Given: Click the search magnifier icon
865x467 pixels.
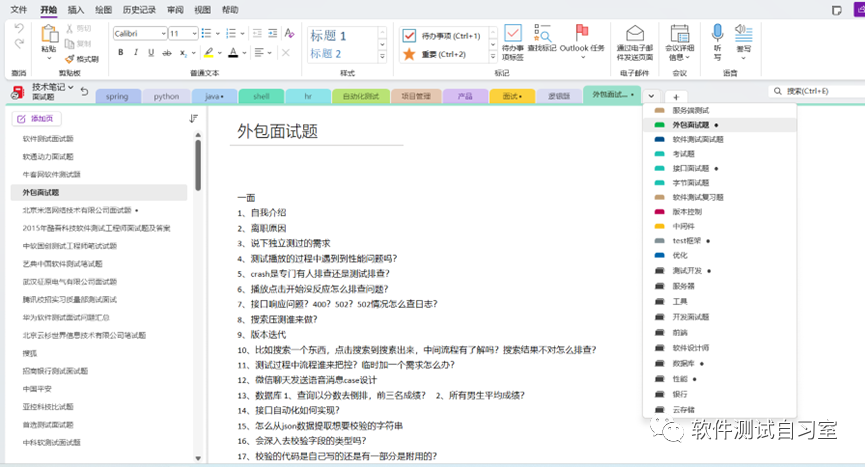Looking at the screenshot, I should 778,91.
